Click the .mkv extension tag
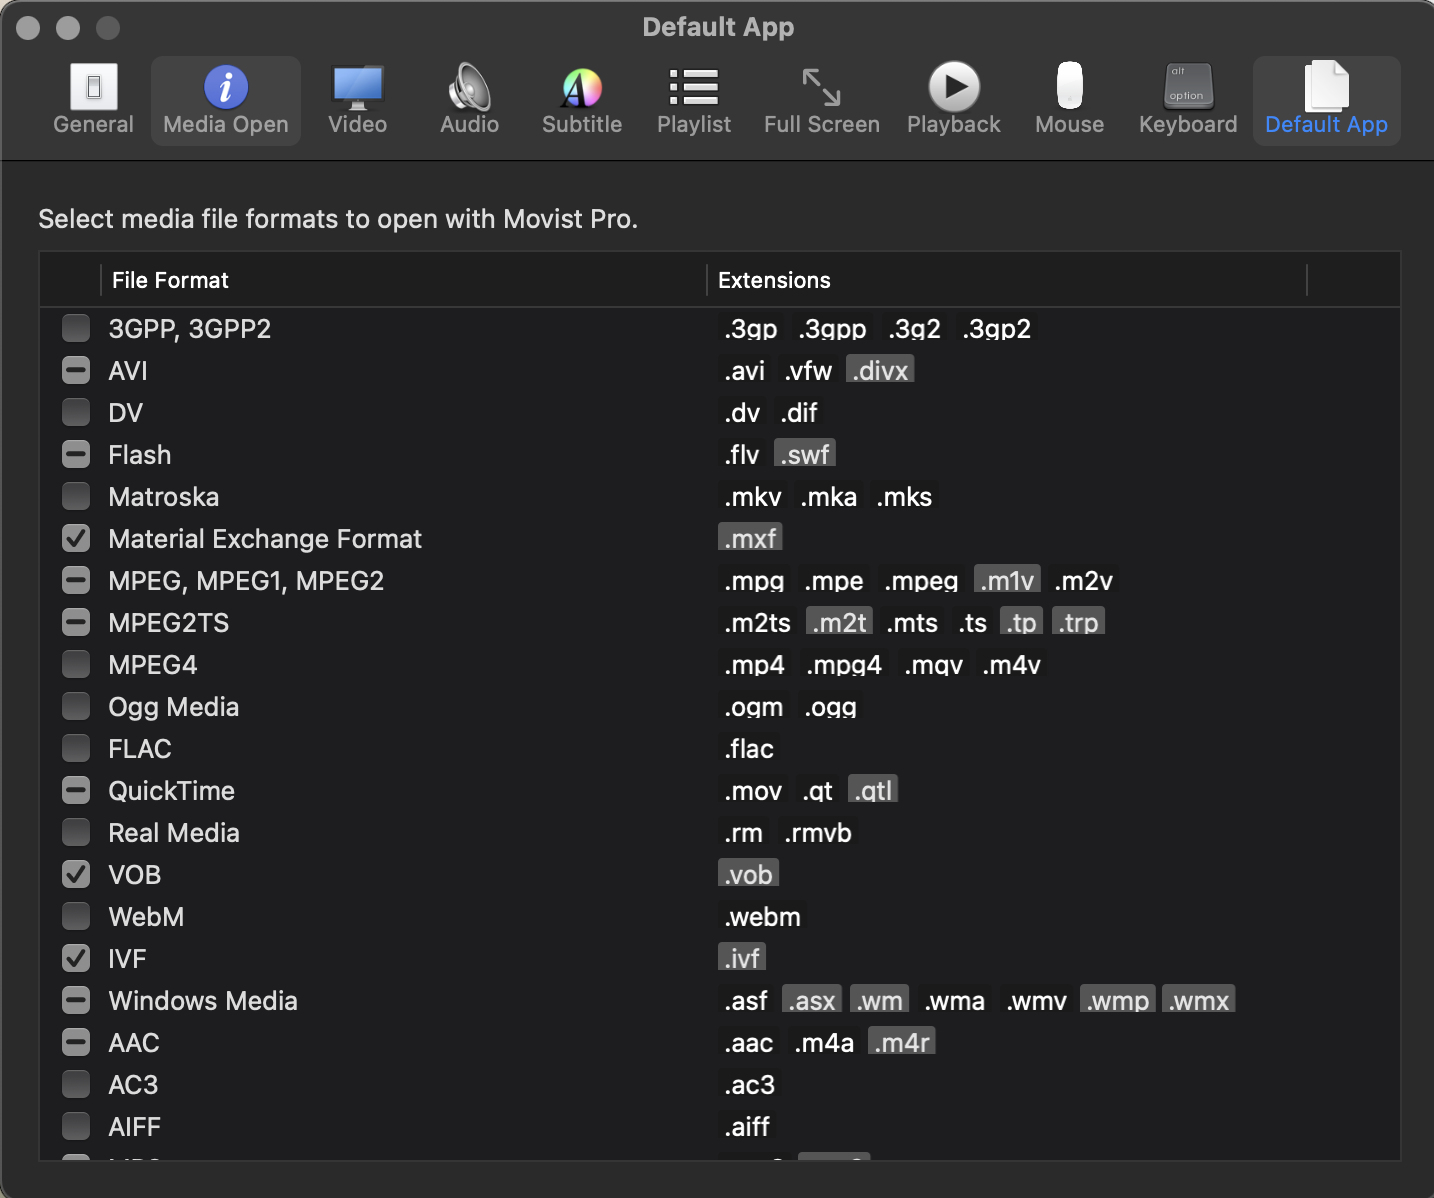Viewport: 1434px width, 1198px height. (x=753, y=497)
